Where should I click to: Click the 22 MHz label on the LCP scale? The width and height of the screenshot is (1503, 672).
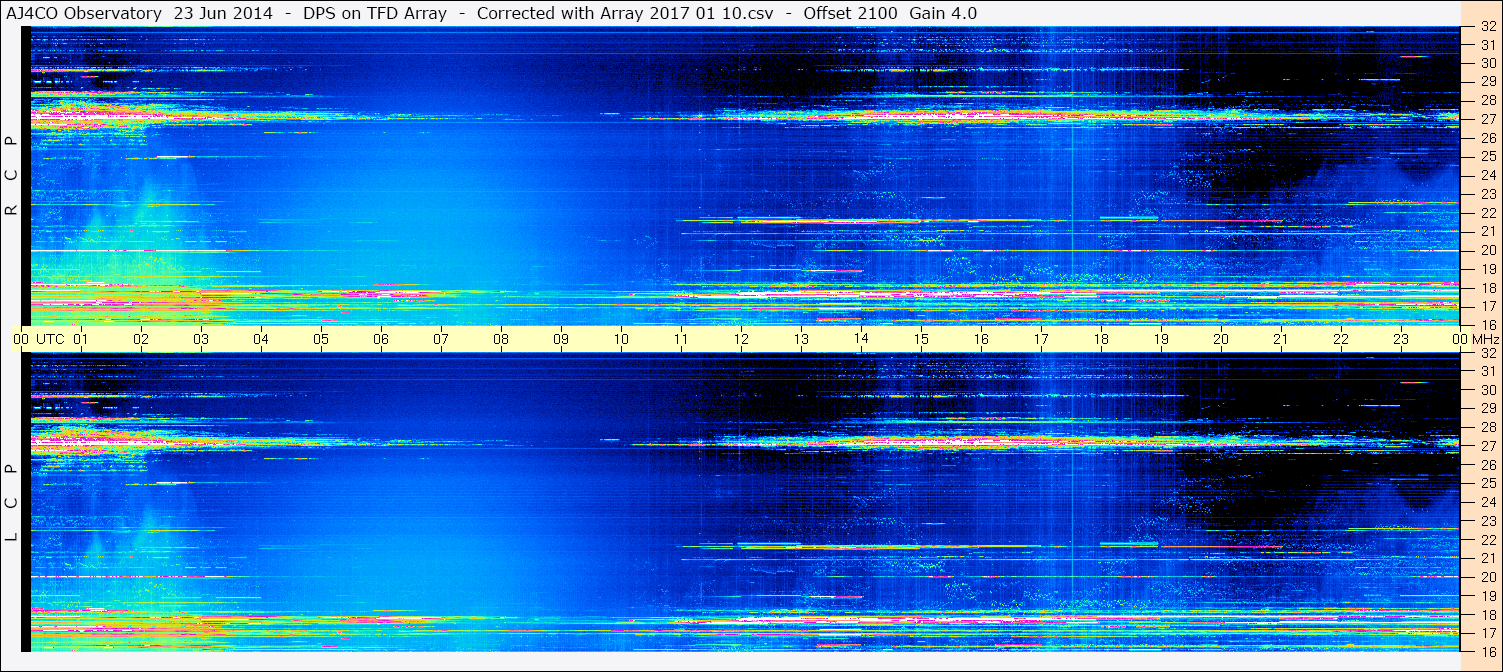pyautogui.click(x=1487, y=540)
